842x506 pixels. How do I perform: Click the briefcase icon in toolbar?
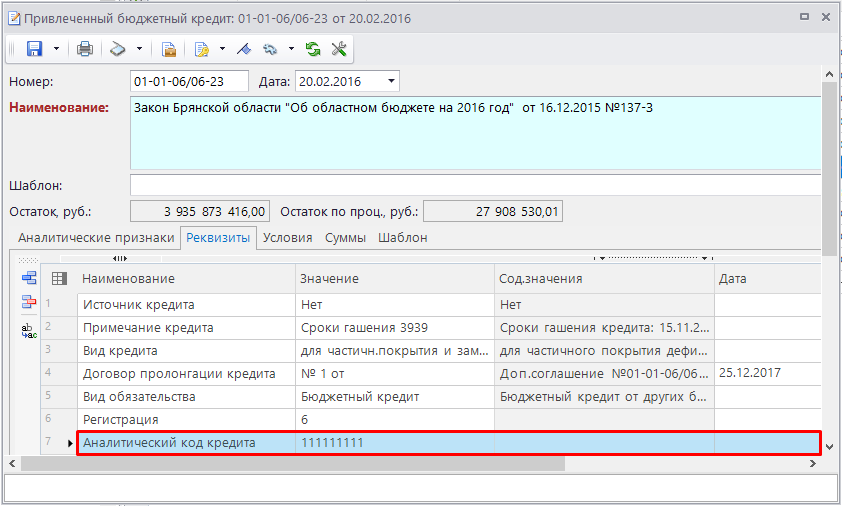click(169, 49)
